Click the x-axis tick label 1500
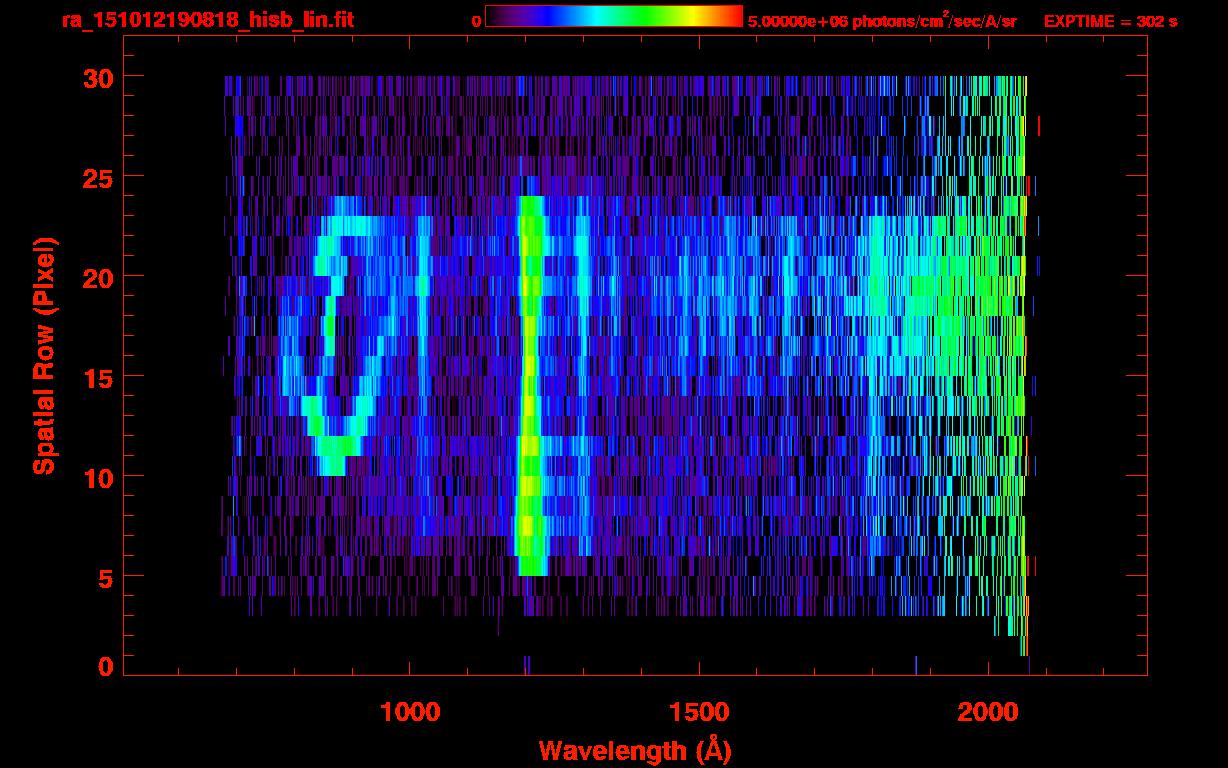 [699, 711]
